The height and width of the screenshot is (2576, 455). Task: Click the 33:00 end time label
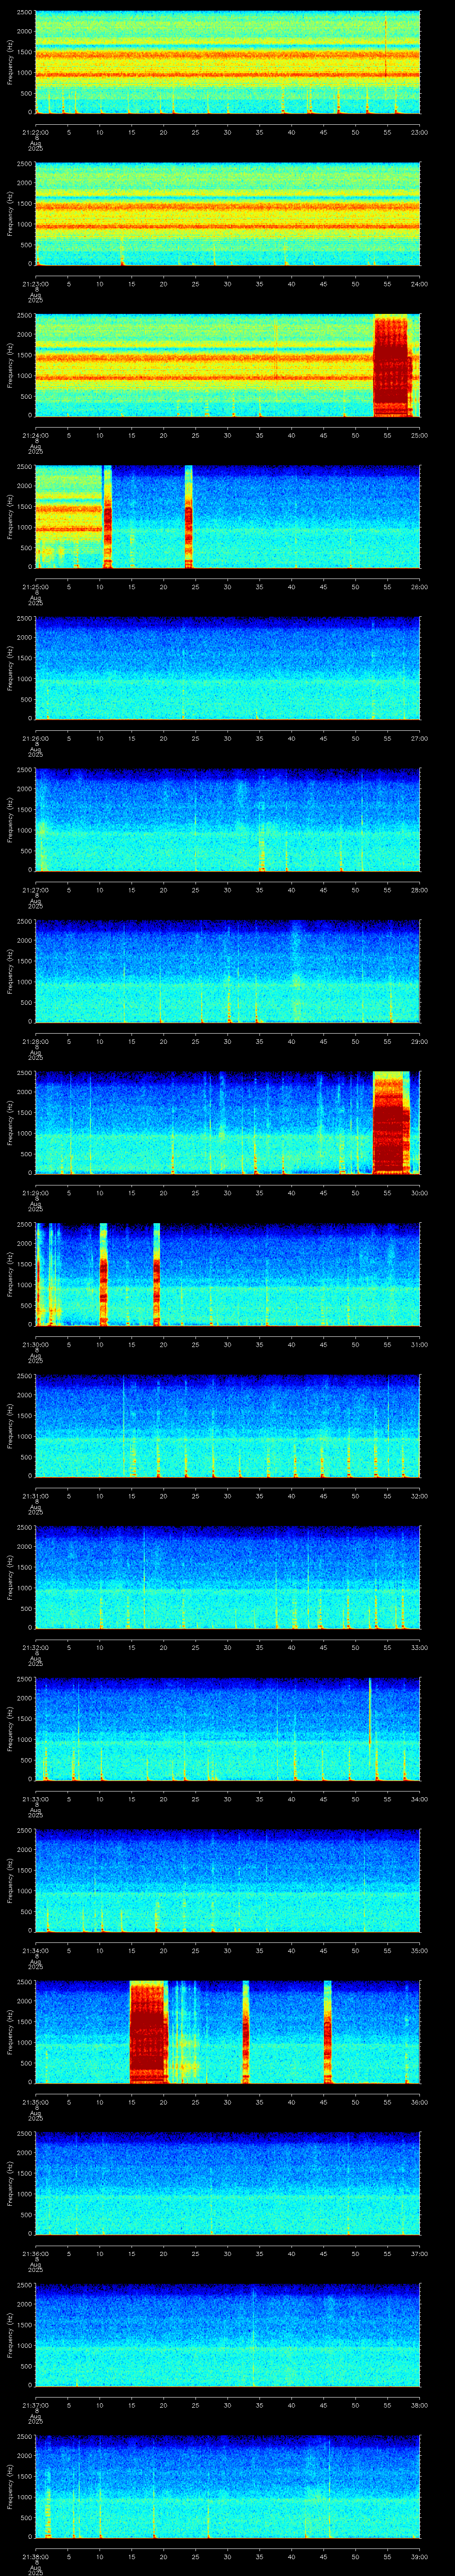(419, 1647)
